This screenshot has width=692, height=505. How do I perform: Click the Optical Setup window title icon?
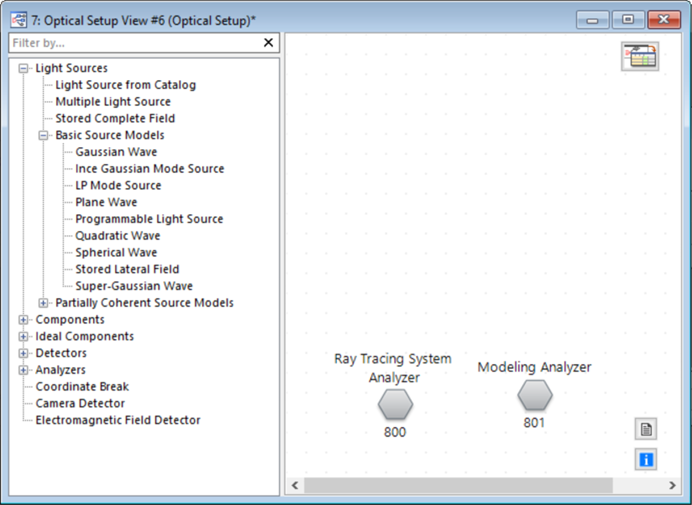click(x=19, y=20)
